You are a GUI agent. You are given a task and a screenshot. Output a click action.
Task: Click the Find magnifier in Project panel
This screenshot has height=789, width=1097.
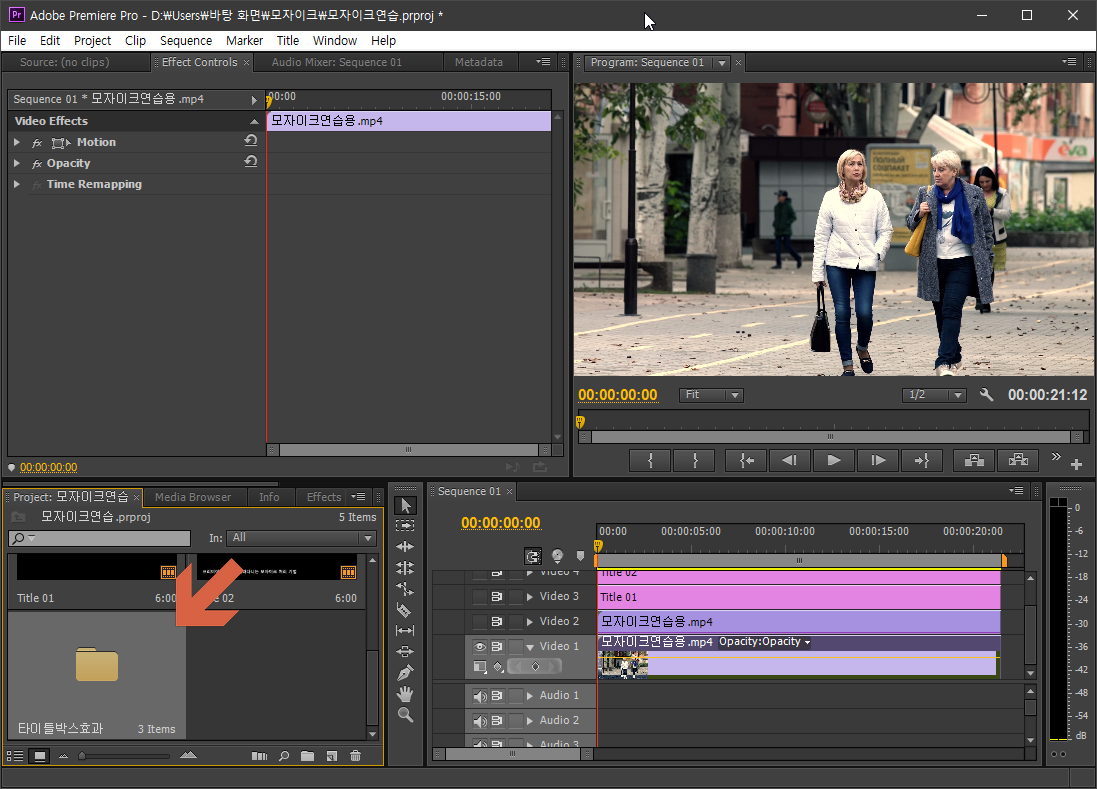pos(284,756)
